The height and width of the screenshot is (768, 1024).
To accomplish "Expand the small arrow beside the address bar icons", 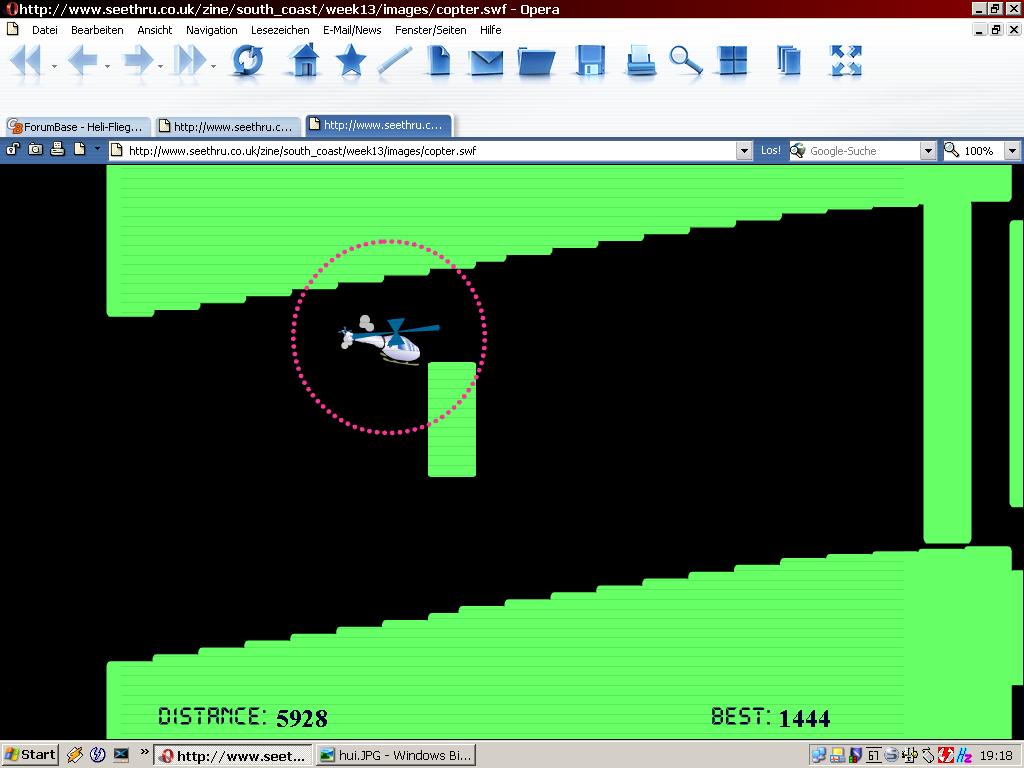I will pyautogui.click(x=97, y=149).
